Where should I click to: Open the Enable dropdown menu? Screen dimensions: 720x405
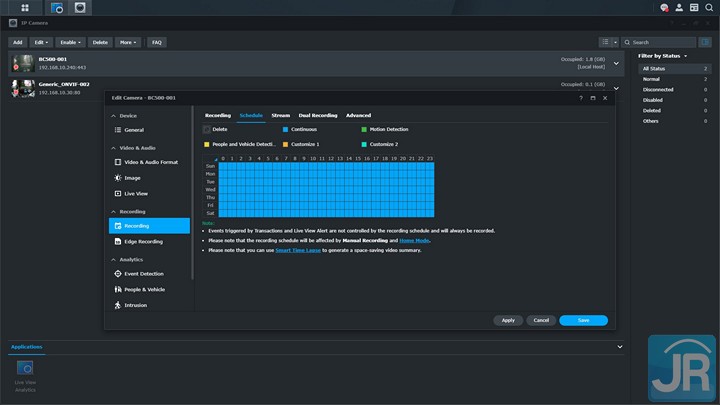[71, 42]
